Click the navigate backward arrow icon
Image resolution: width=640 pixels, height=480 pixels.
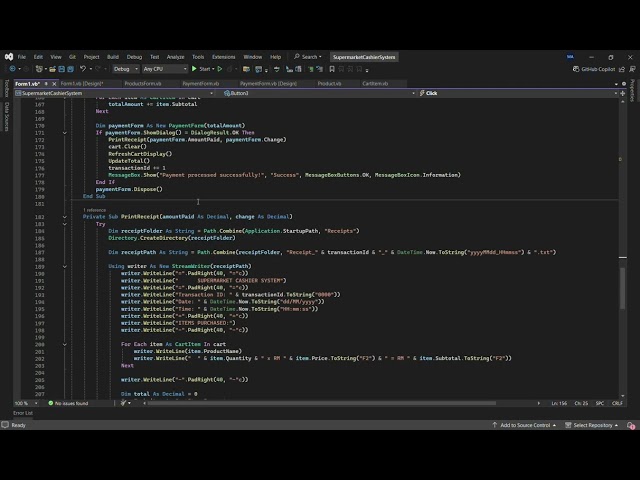click(x=13, y=69)
